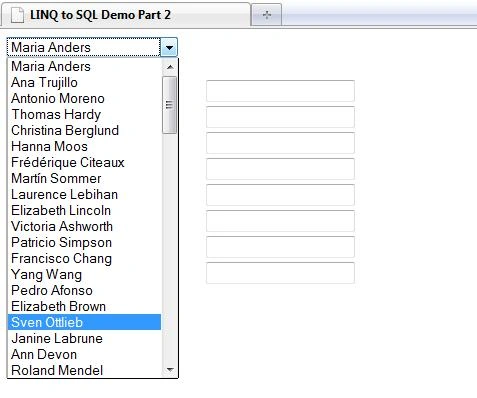Select Laurence Lebihan in the dropdown

coord(84,194)
